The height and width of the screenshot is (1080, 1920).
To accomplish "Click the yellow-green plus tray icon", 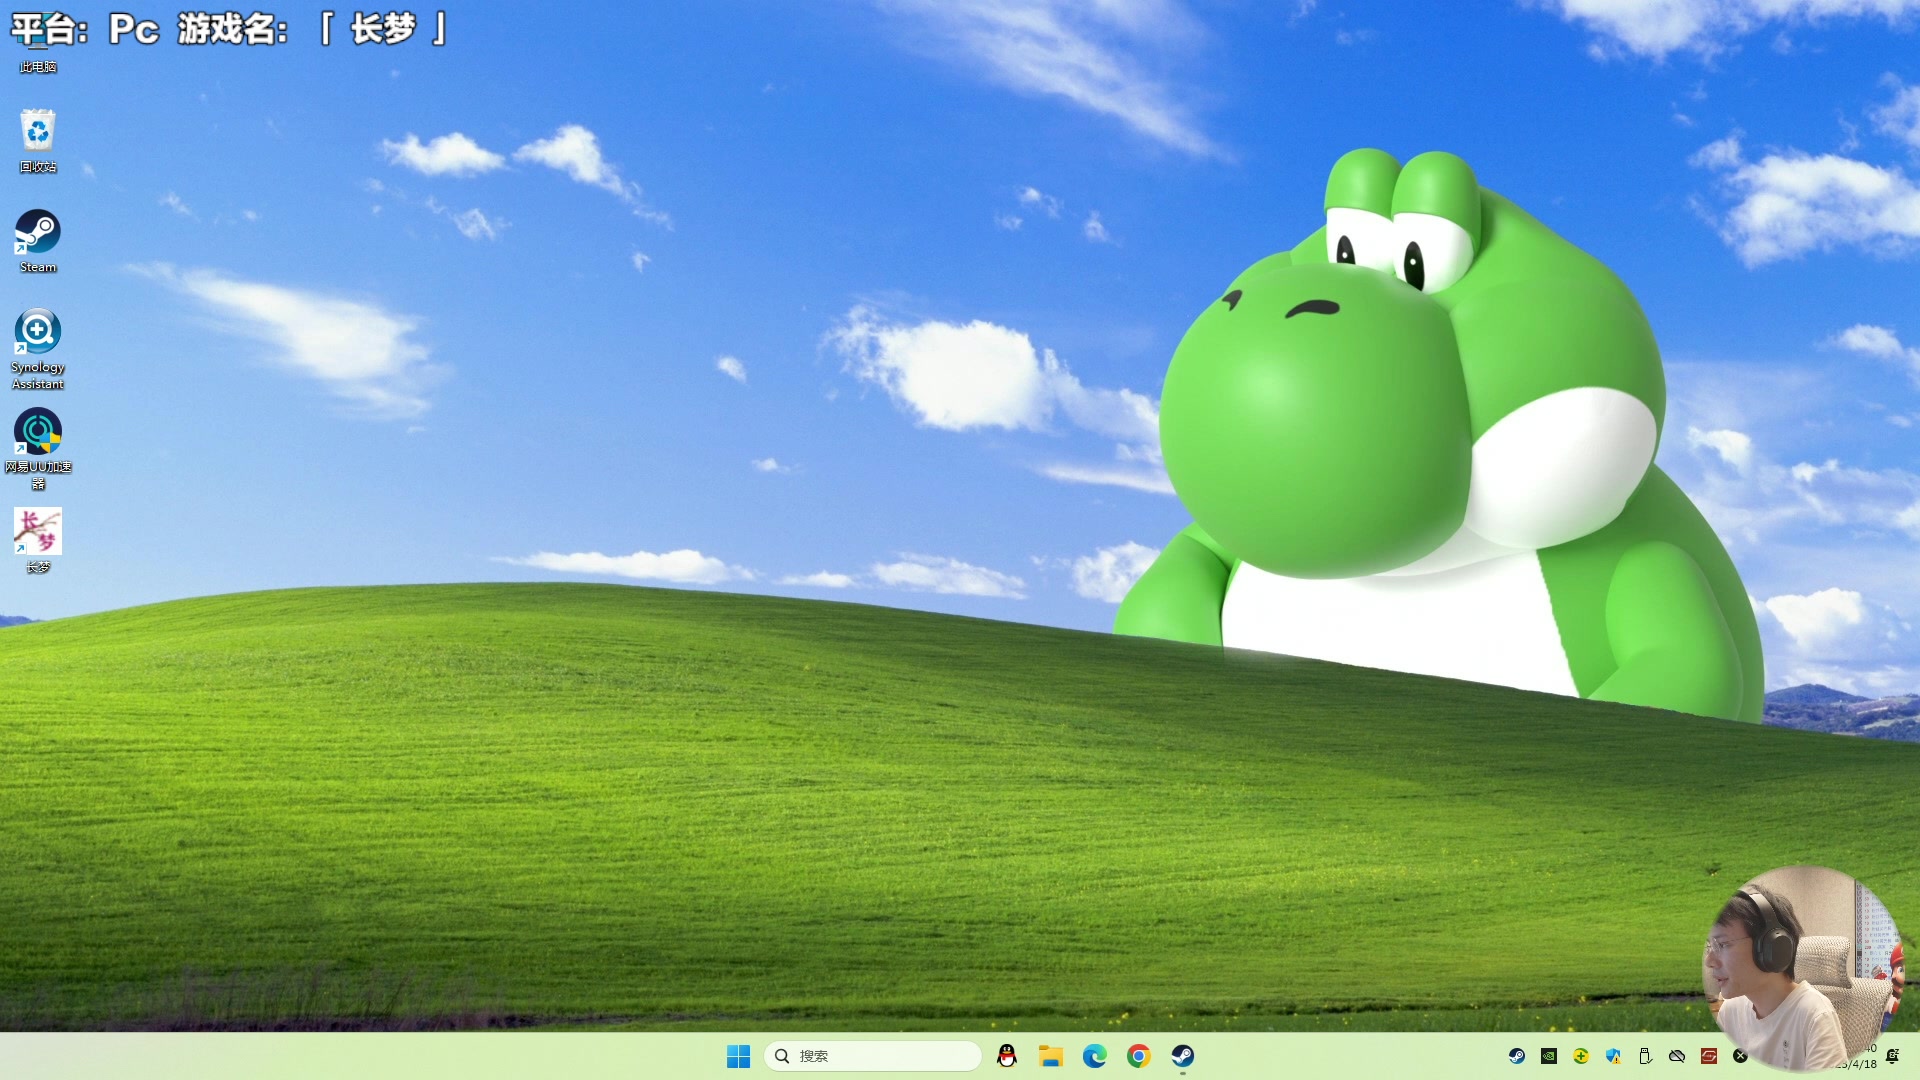I will (x=1581, y=1056).
